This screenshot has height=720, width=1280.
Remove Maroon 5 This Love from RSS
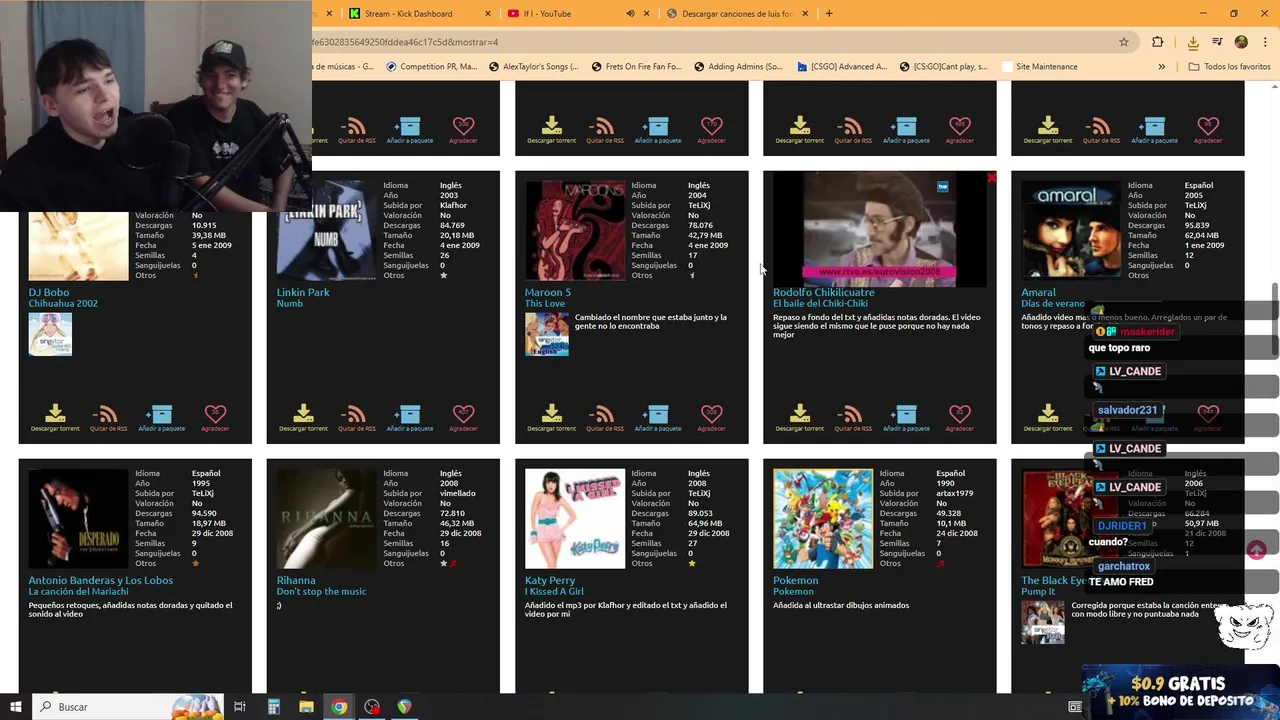[604, 418]
